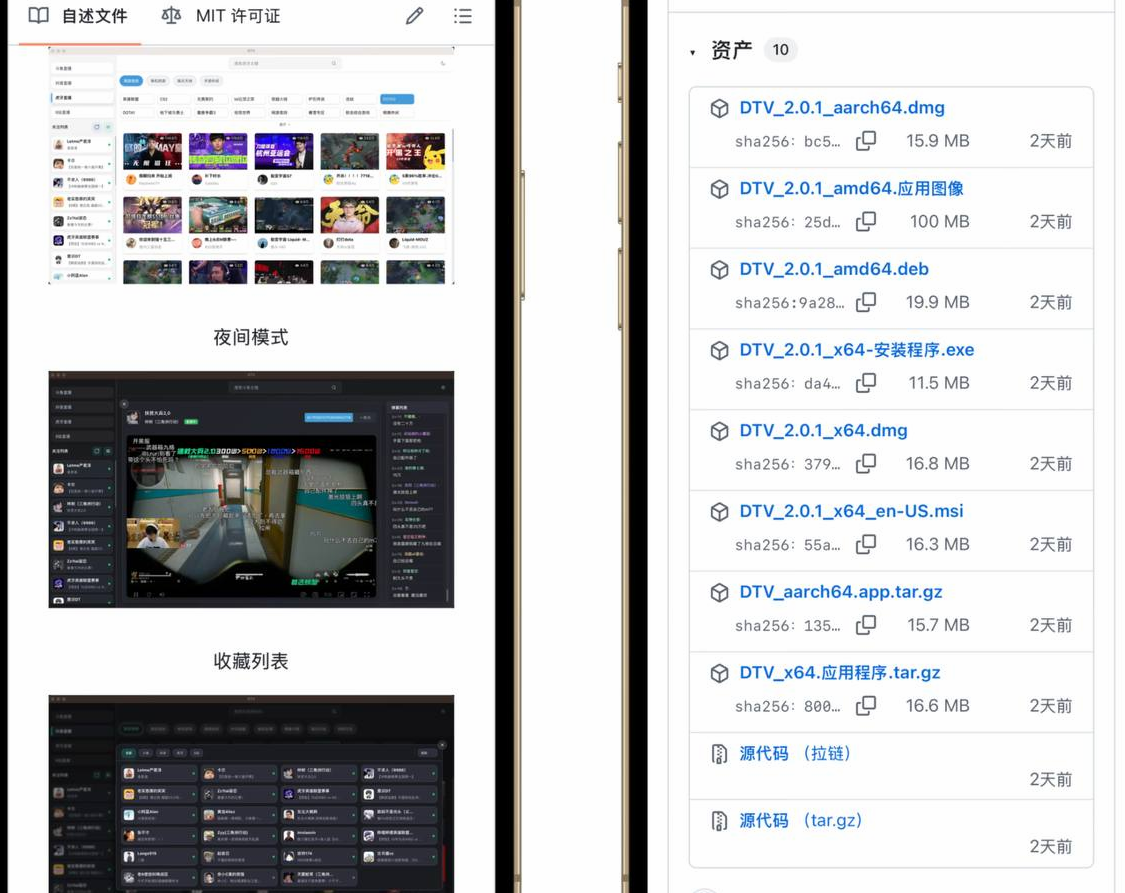Copy sha256 hash of DTV_2.0.1_amd64.deb
This screenshot has height=893, width=1125.
pyautogui.click(x=866, y=302)
